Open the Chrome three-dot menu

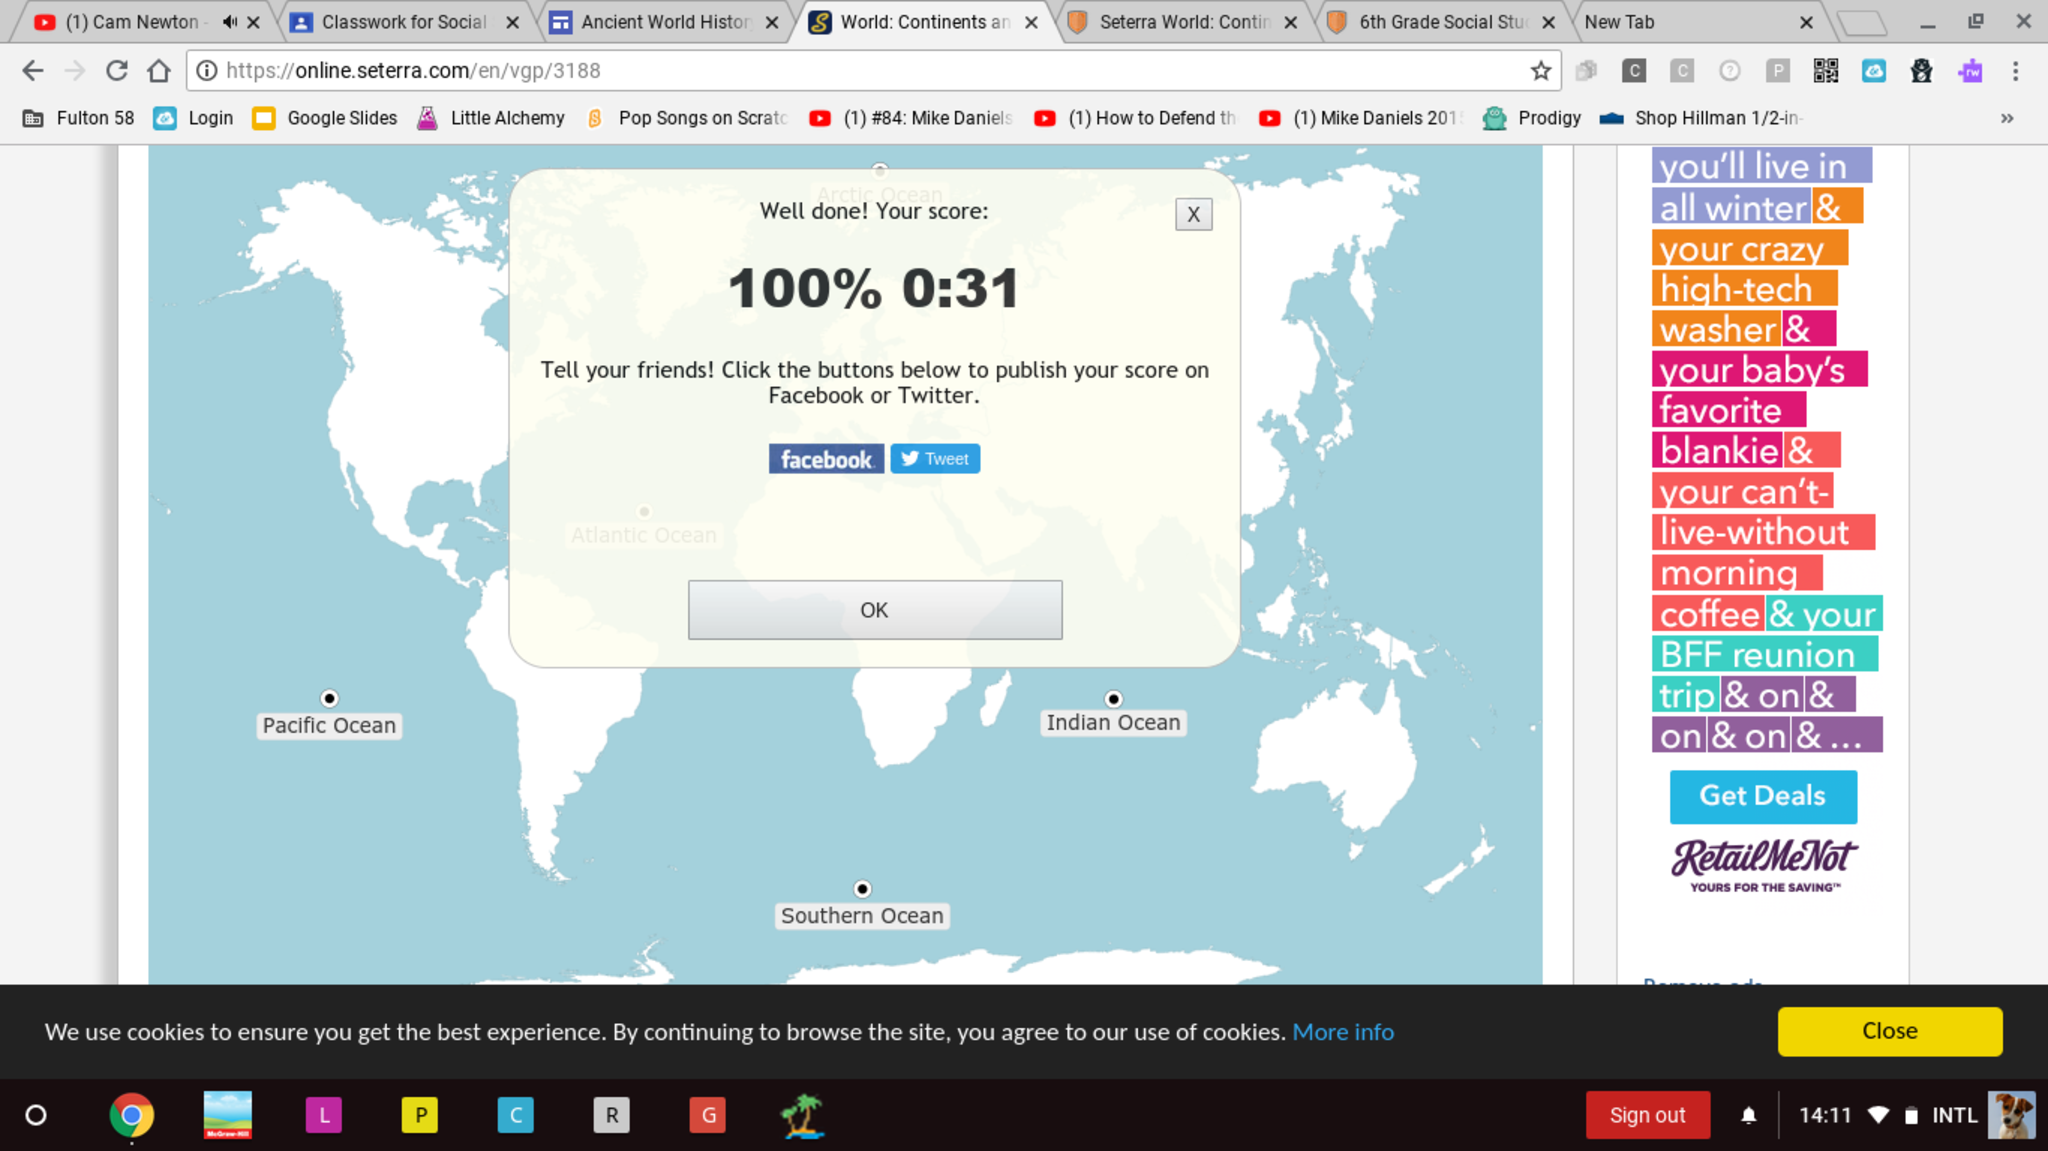(2015, 70)
